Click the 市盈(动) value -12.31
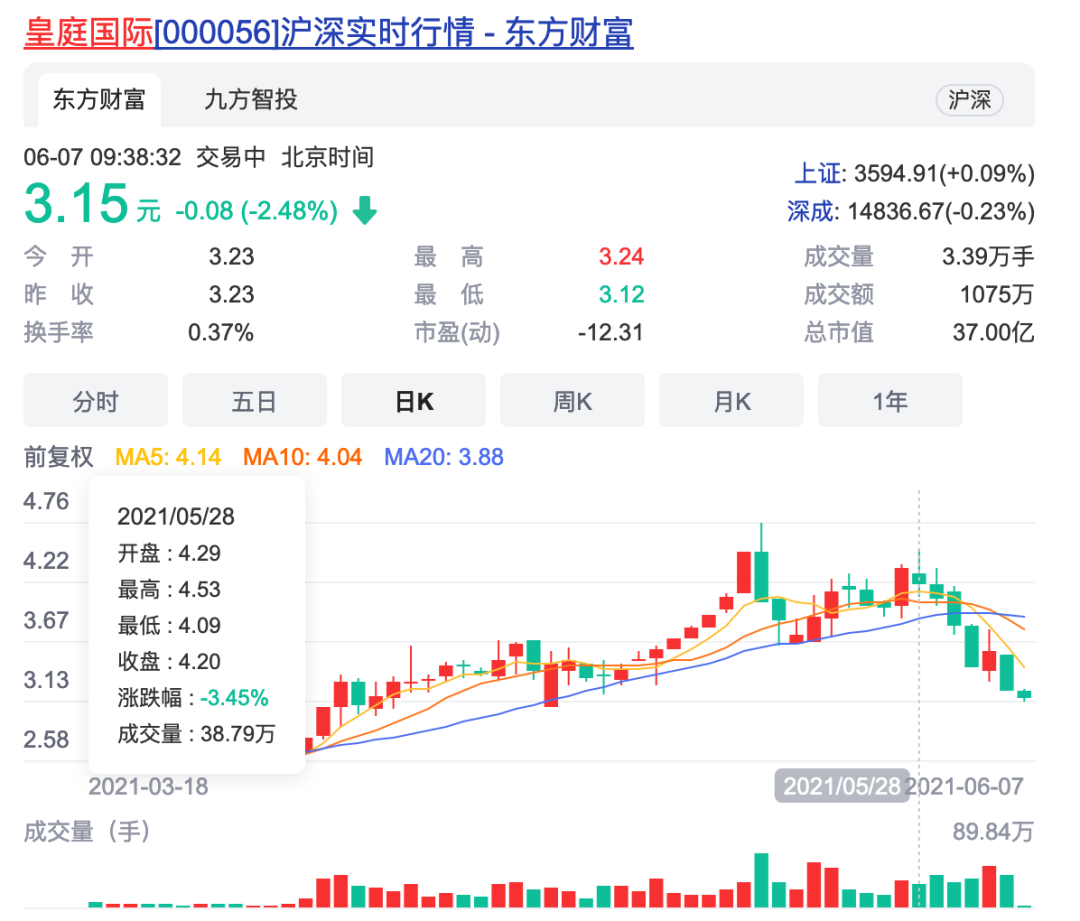The height and width of the screenshot is (921, 1080). point(610,332)
